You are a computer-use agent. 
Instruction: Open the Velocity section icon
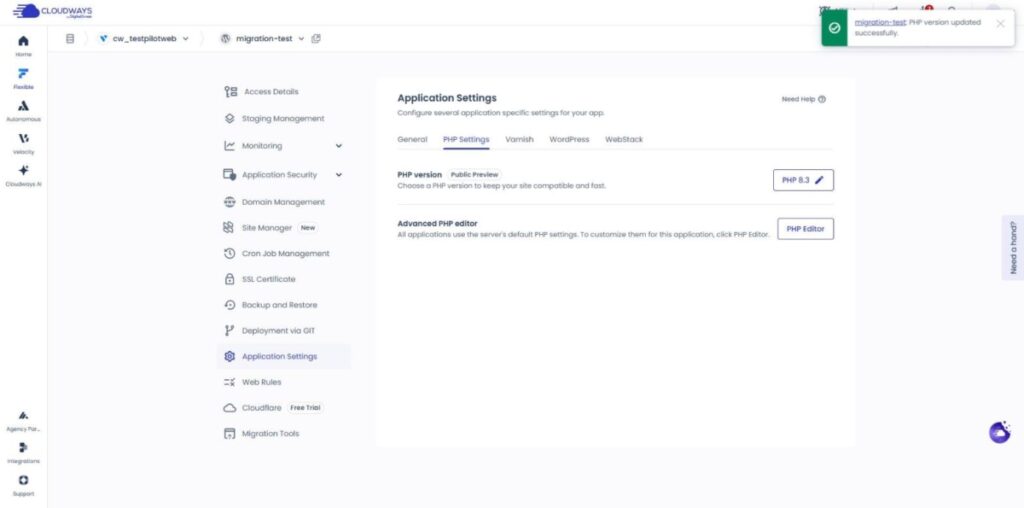24,138
